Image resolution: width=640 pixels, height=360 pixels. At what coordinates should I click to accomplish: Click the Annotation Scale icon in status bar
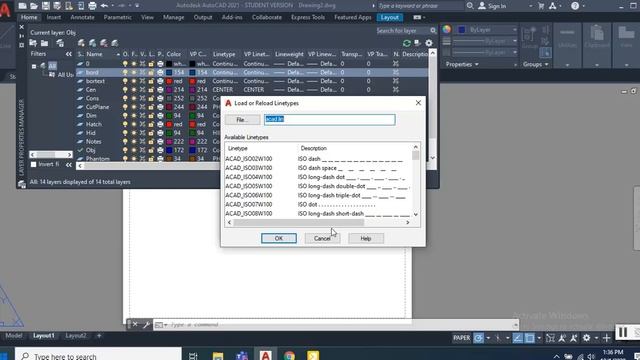click(562, 338)
